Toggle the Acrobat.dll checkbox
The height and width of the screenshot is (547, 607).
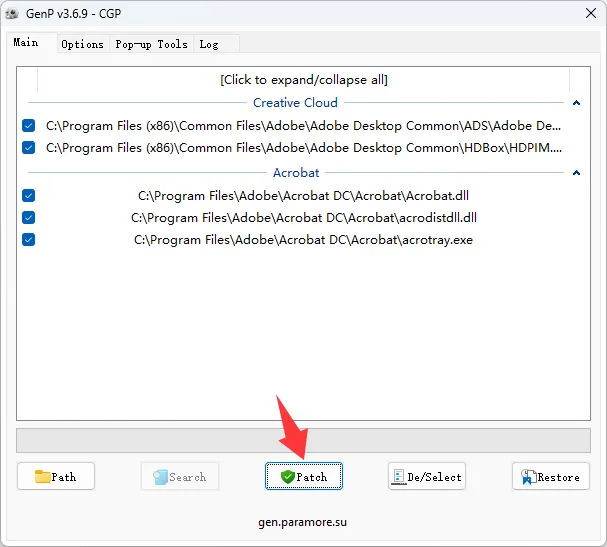pyautogui.click(x=29, y=195)
